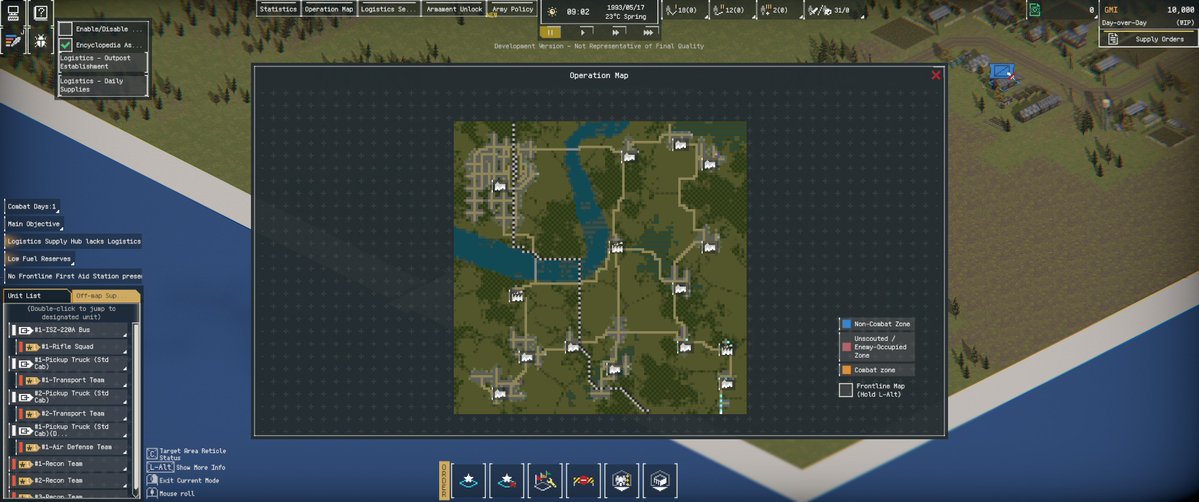The width and height of the screenshot is (1199, 502).
Task: Select #1-ISZ-220A Bus in unit list
Action: [x=69, y=330]
